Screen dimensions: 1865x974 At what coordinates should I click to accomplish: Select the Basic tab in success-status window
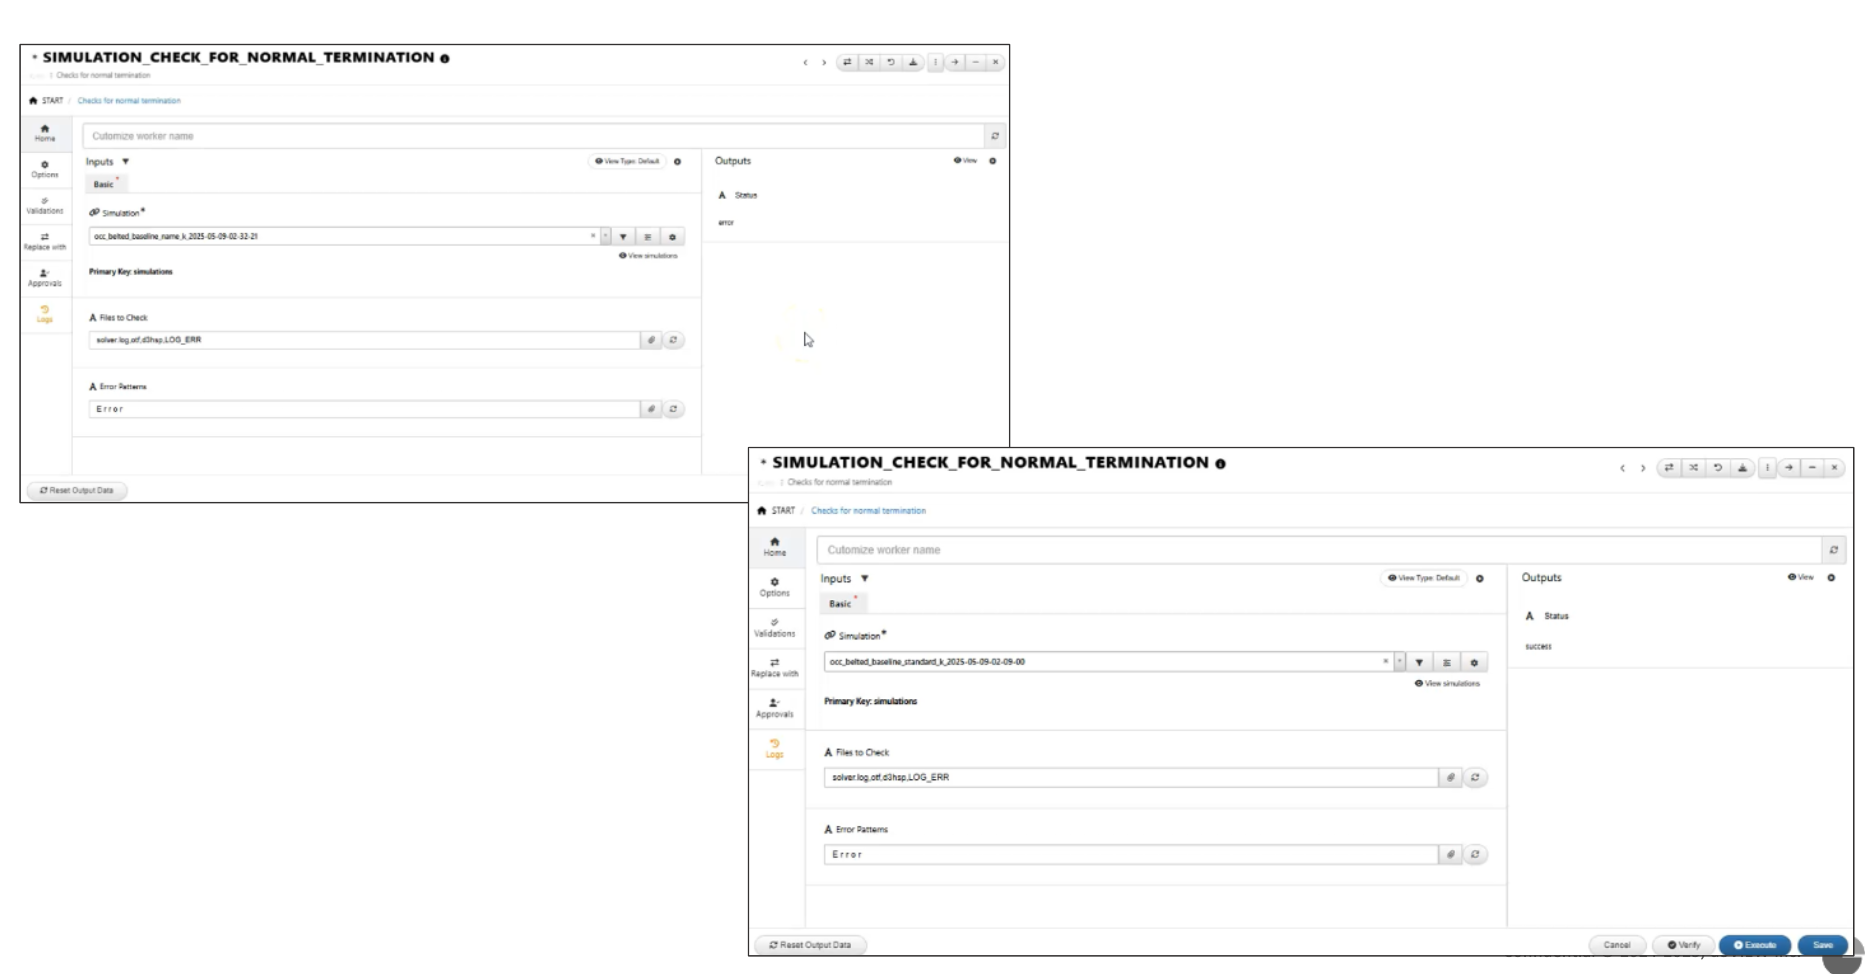(x=840, y=603)
